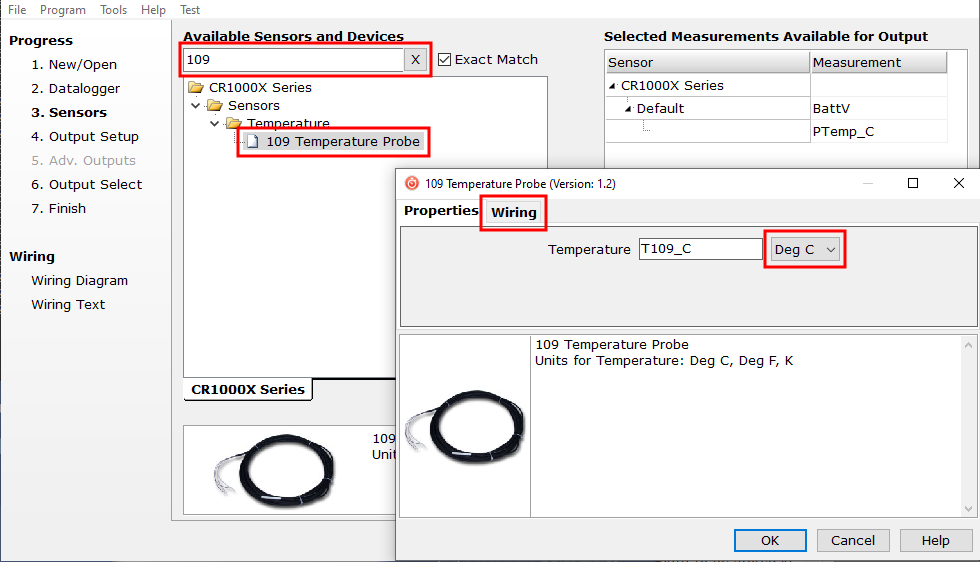This screenshot has width=980, height=562.
Task: Collapse the Default row in measurements table
Action: pos(628,109)
